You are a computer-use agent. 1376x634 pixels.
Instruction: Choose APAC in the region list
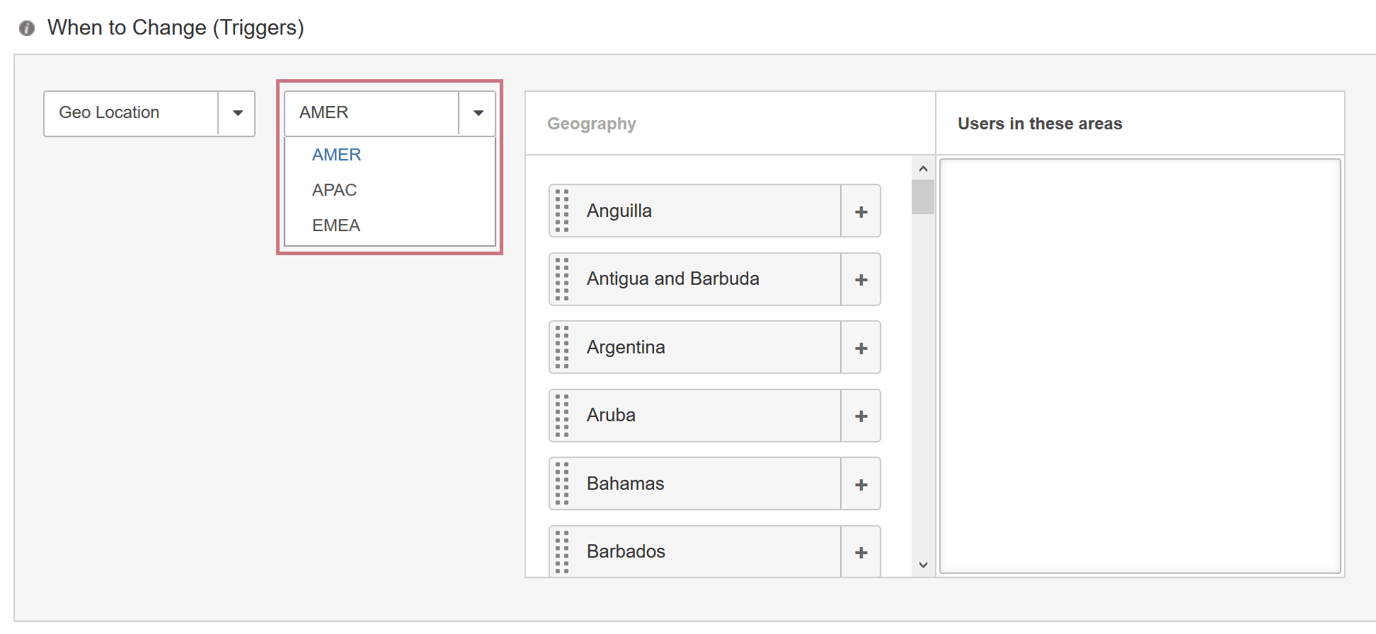click(x=334, y=190)
